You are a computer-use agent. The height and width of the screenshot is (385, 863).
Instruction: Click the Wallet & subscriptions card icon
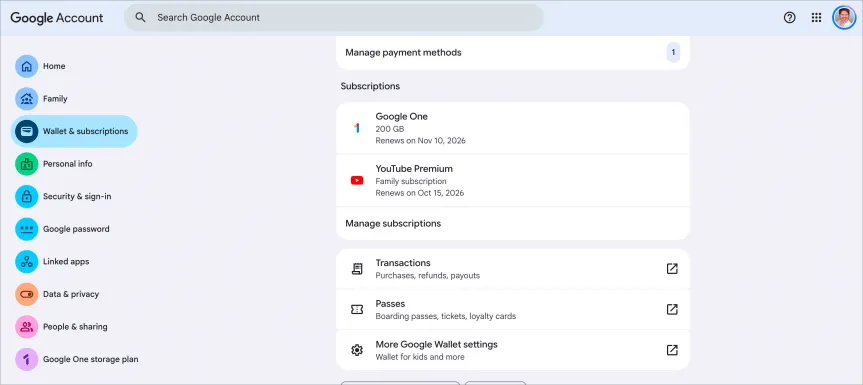pos(26,131)
